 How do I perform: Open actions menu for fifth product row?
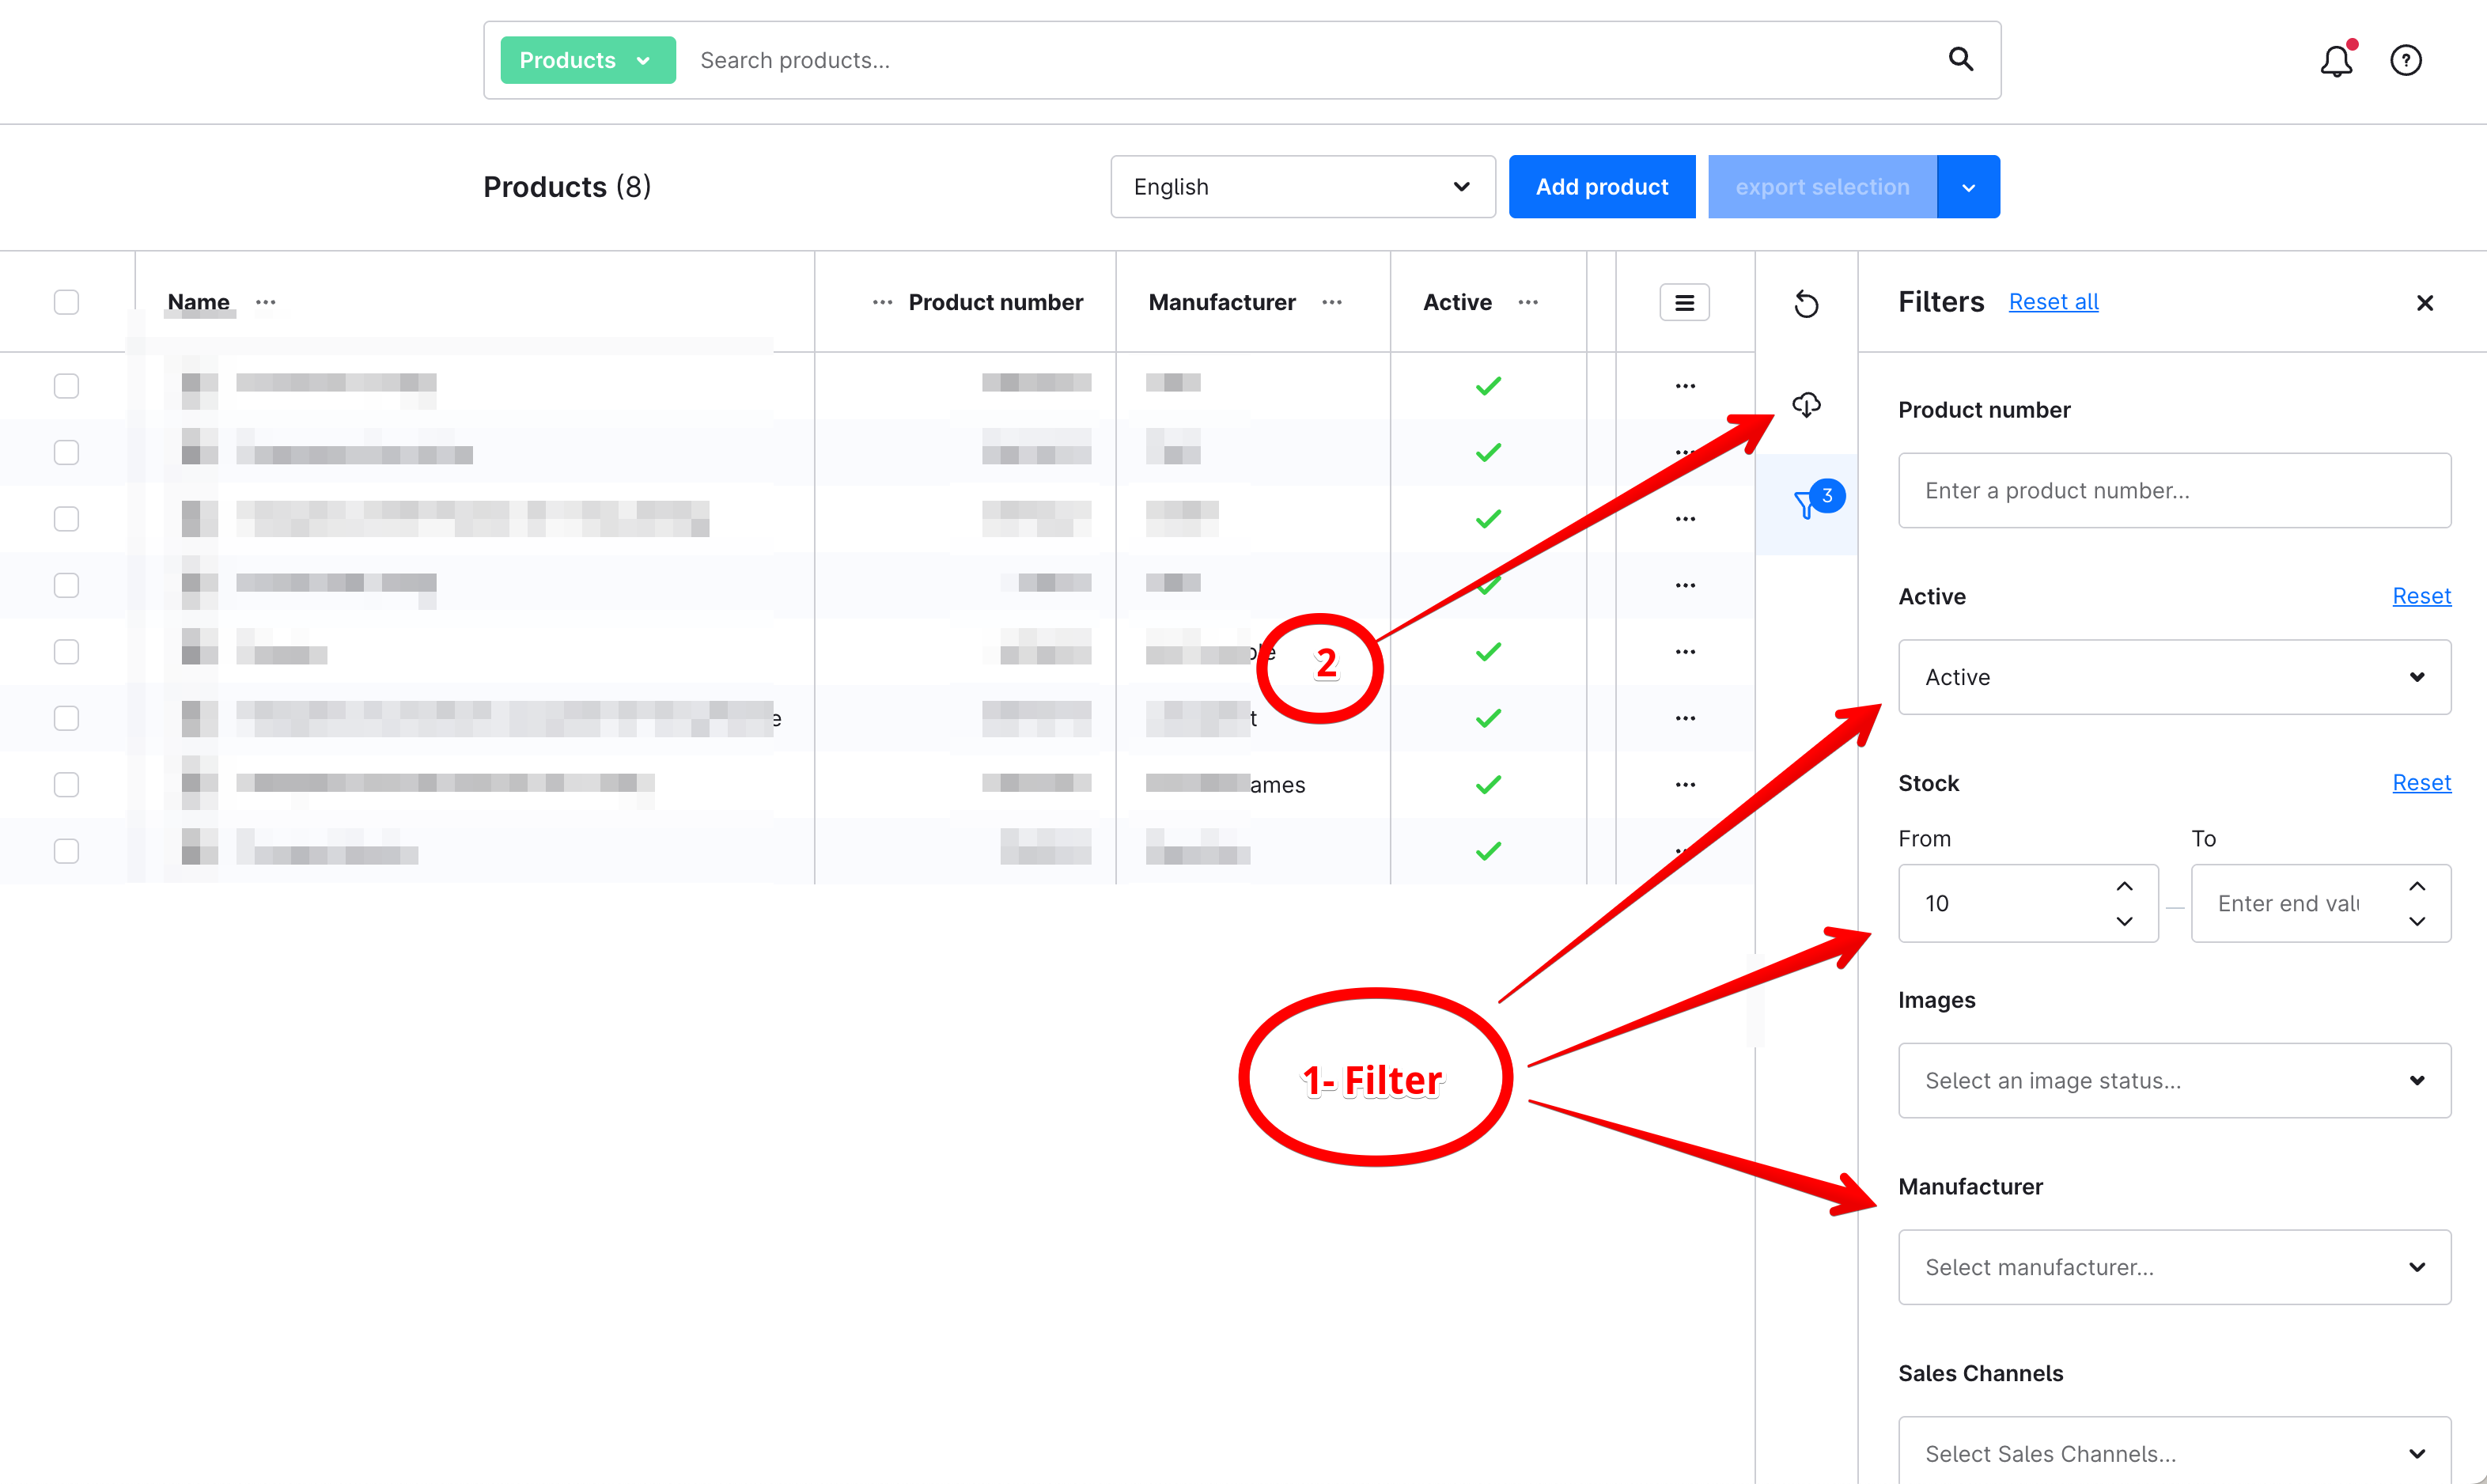click(1686, 652)
